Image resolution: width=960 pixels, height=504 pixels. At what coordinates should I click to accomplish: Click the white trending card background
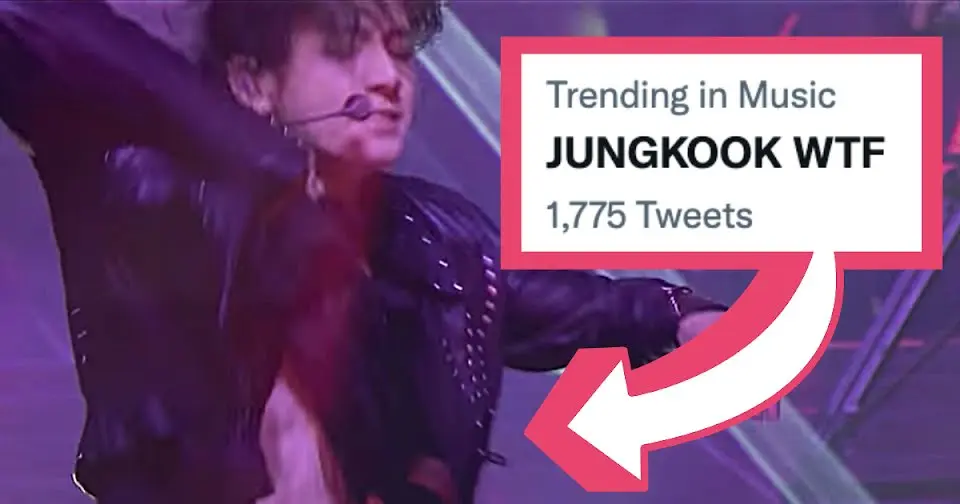(x=721, y=153)
